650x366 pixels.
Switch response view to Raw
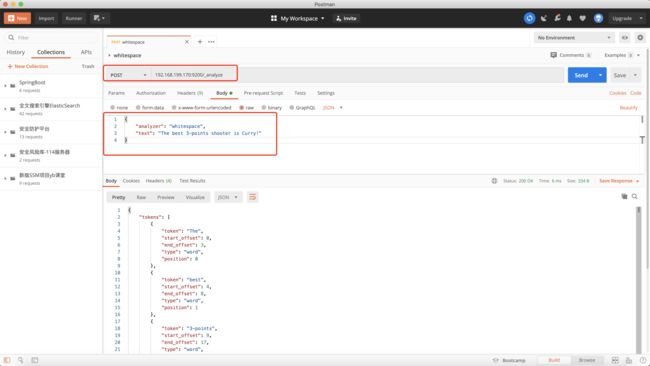click(141, 197)
